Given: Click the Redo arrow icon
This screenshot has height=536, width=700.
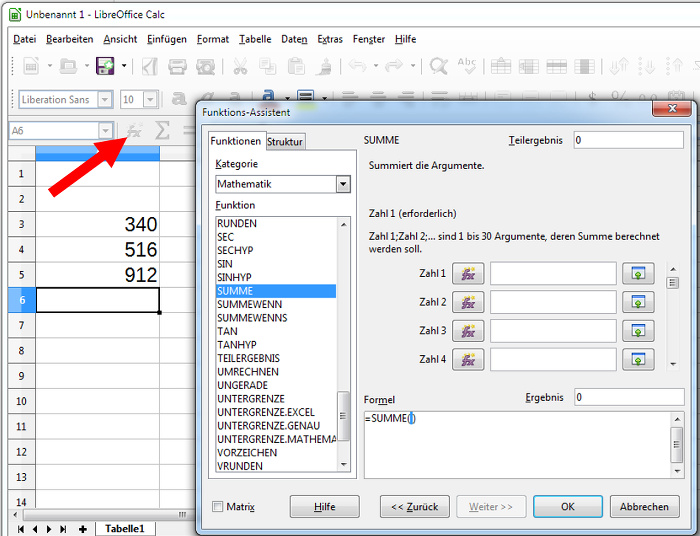Looking at the screenshot, I should (x=394, y=66).
